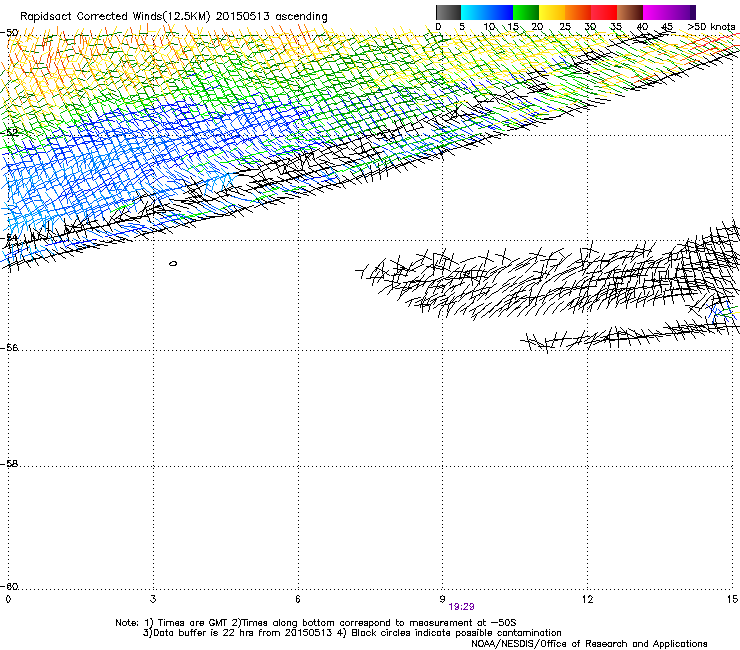
Task: Select the yellow 20-25 knots color swatch
Action: pos(552,12)
